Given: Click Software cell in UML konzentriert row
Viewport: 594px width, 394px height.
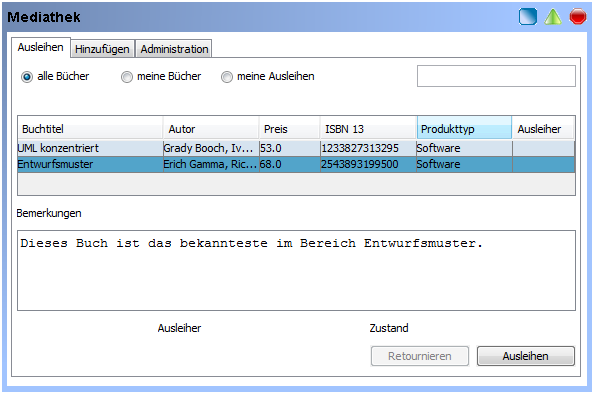Looking at the screenshot, I should (464, 148).
